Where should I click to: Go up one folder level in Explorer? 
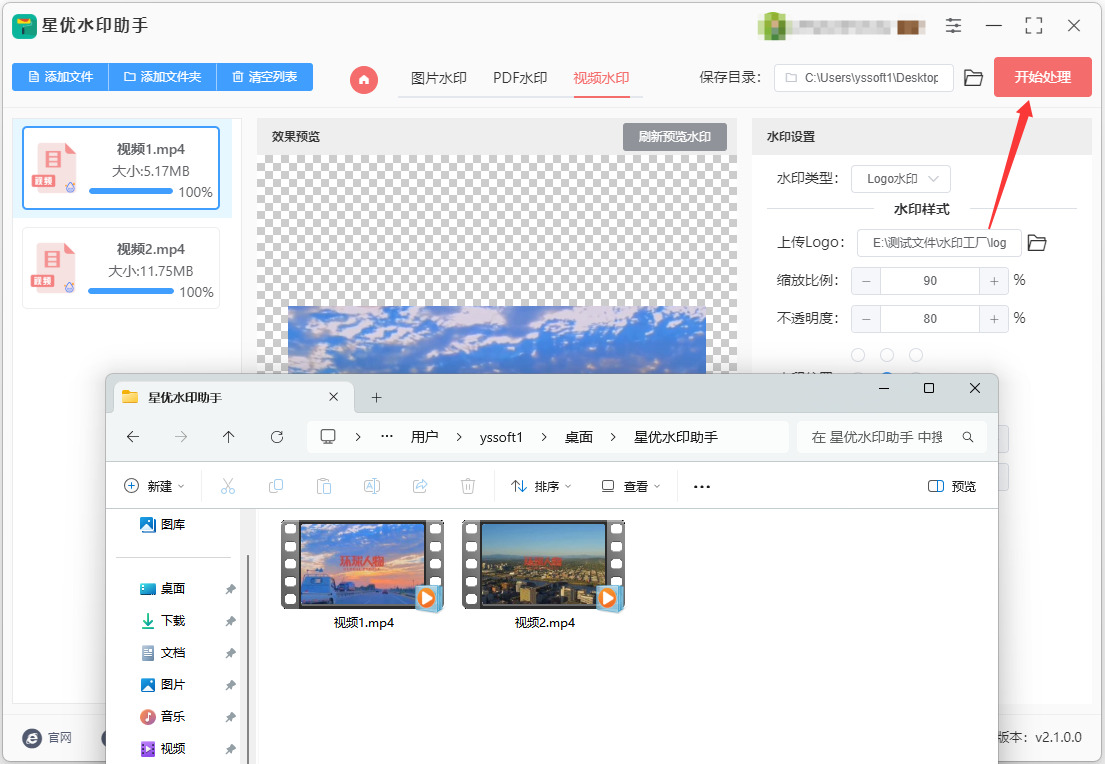pyautogui.click(x=228, y=437)
